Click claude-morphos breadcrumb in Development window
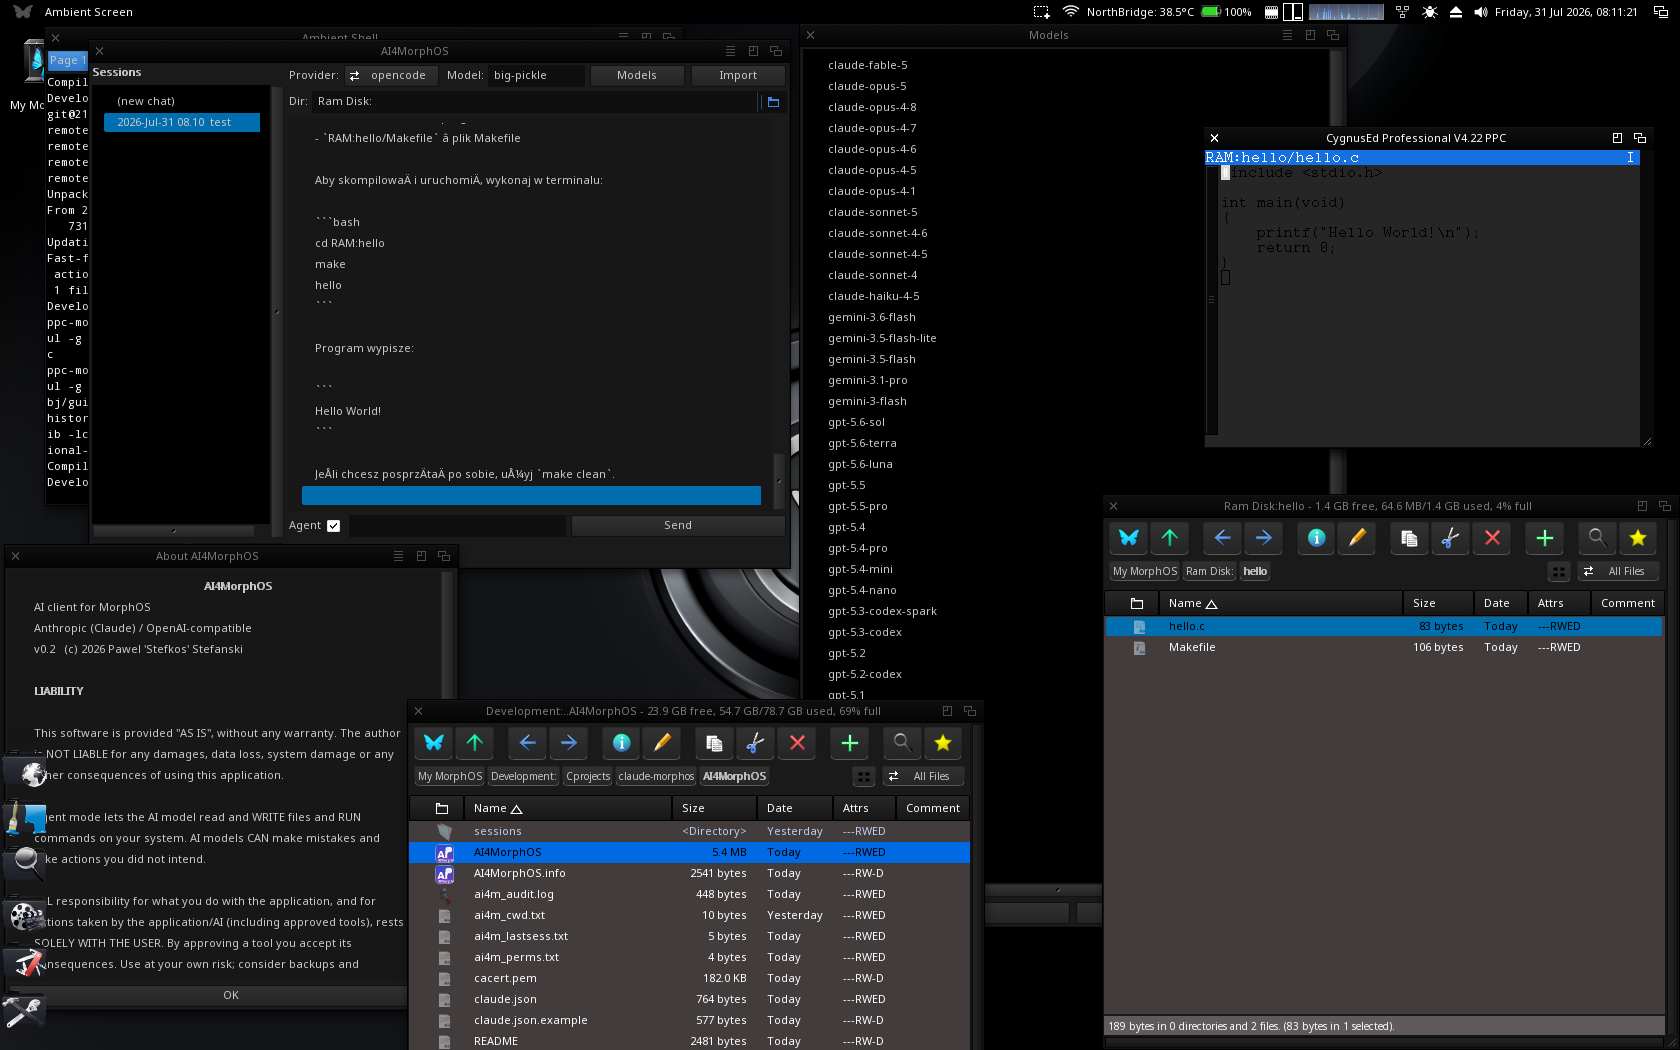Screen dimensions: 1680x1050 pyautogui.click(x=656, y=777)
